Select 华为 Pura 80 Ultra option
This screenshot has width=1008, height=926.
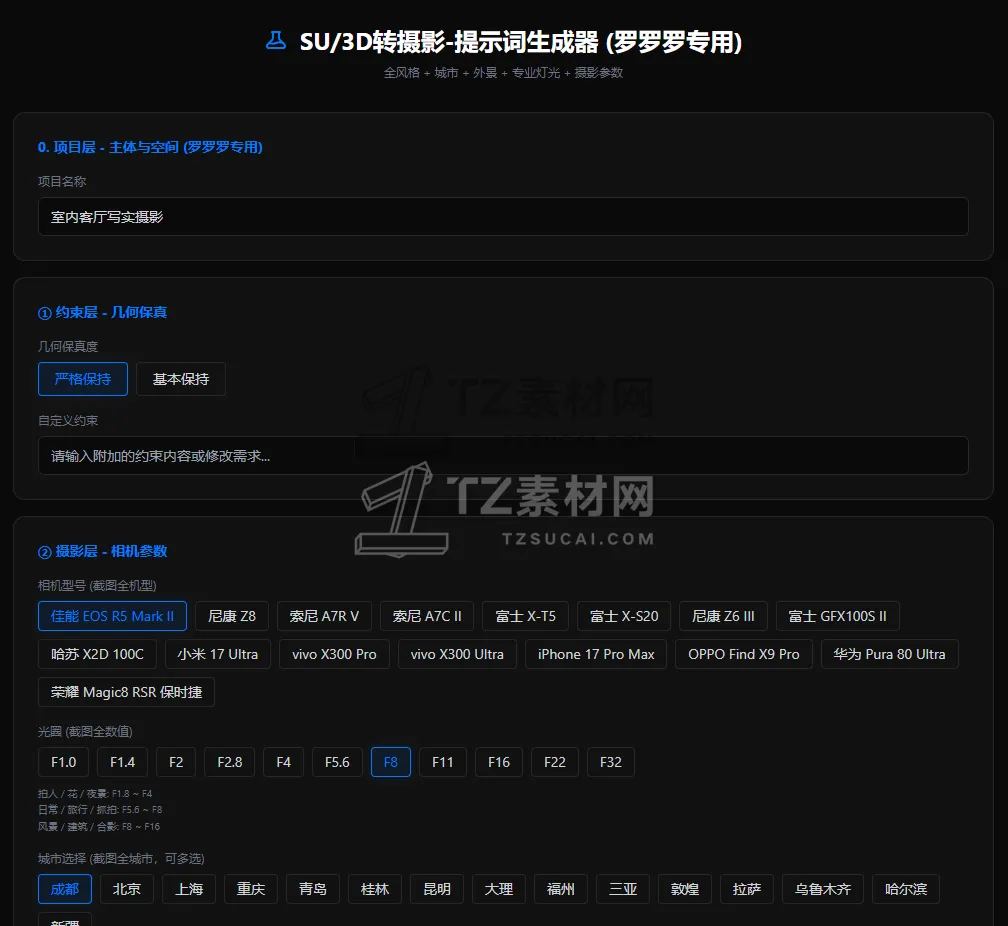pos(890,654)
